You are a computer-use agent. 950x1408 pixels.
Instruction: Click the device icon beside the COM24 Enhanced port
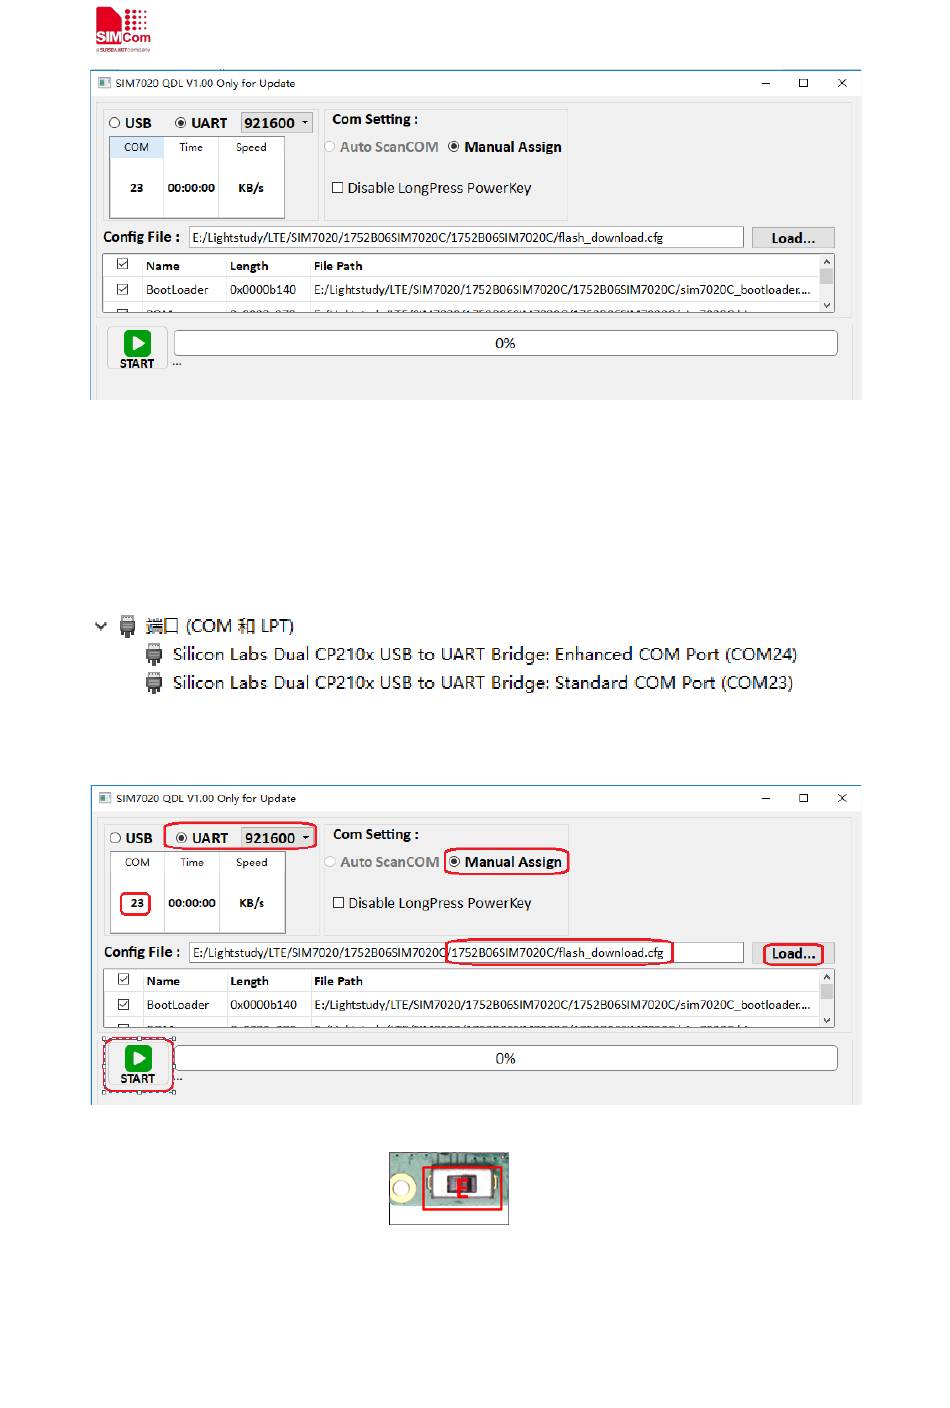[154, 655]
